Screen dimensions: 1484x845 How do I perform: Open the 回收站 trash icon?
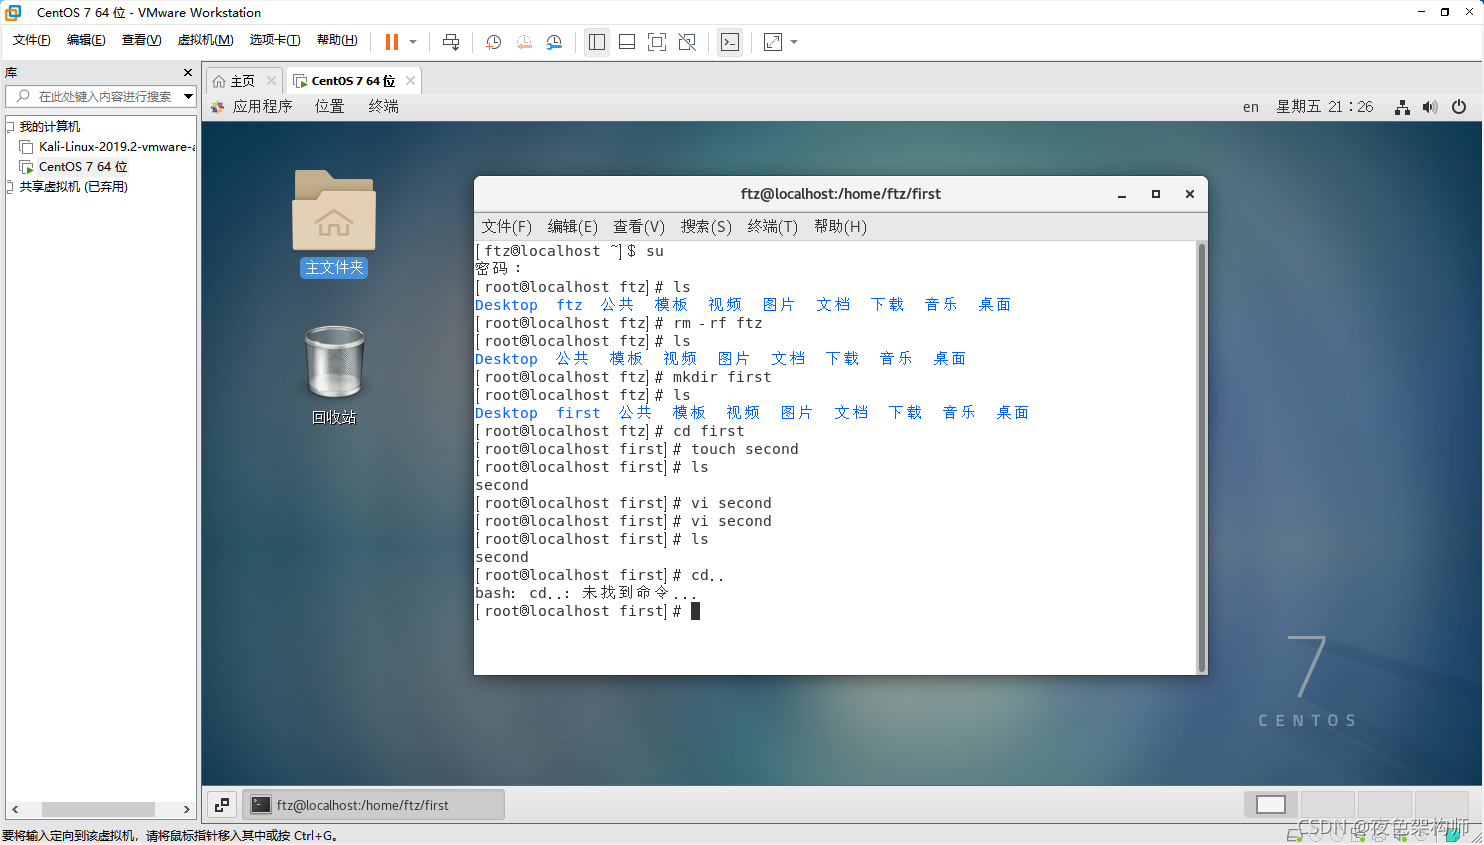[x=334, y=374]
